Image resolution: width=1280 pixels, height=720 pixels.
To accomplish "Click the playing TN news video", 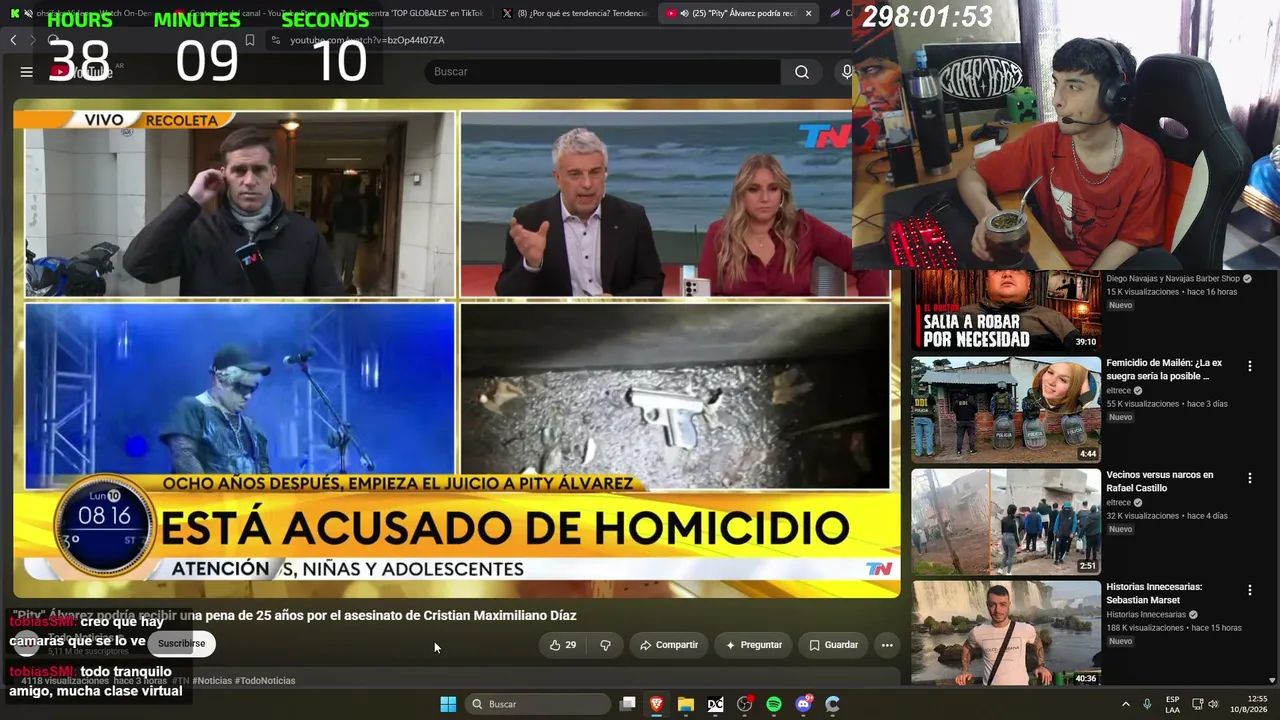I will tap(457, 348).
